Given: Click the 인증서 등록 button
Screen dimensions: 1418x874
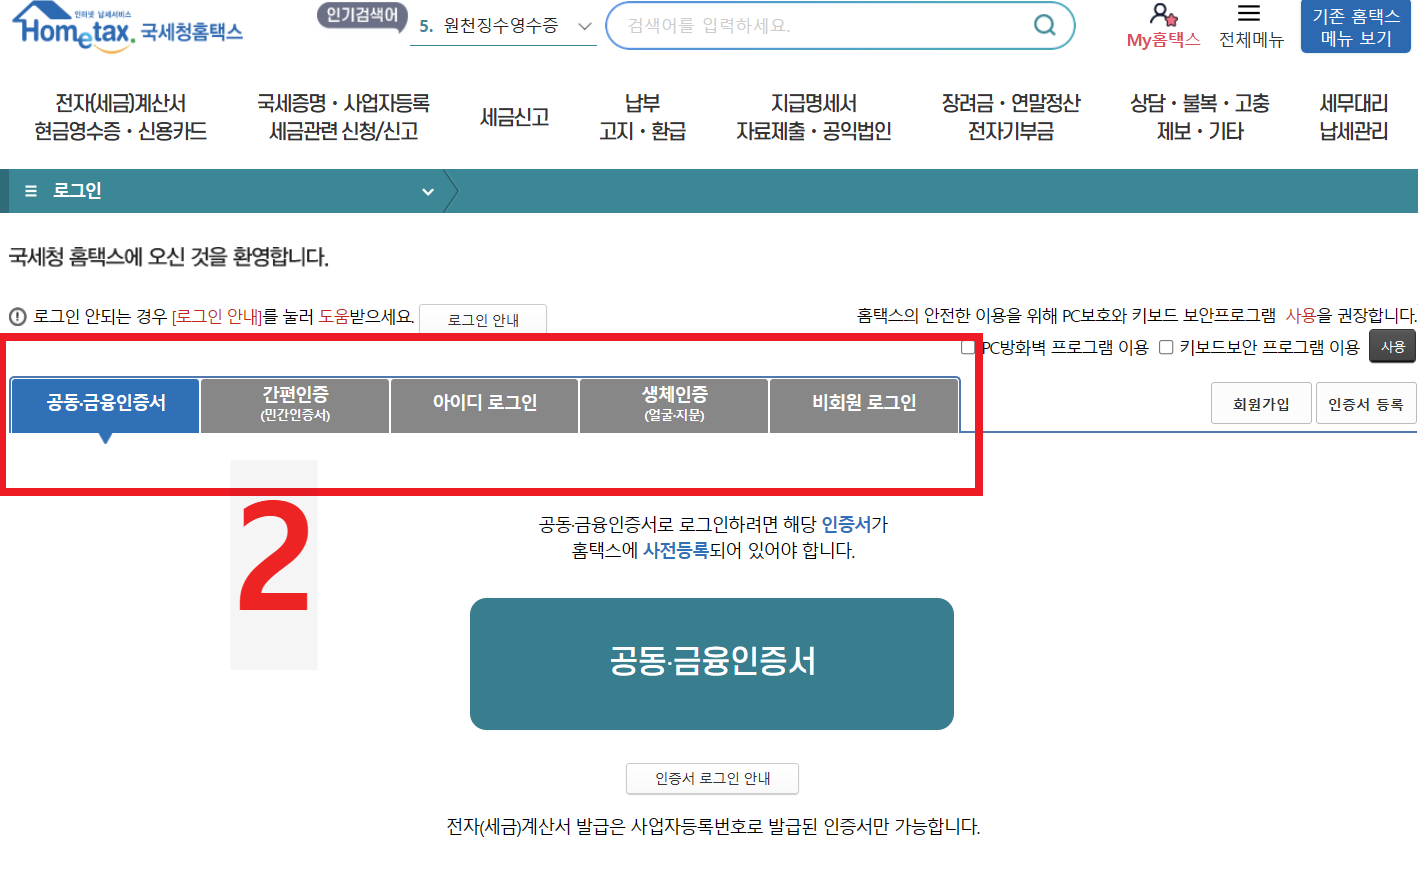Looking at the screenshot, I should point(1366,402).
